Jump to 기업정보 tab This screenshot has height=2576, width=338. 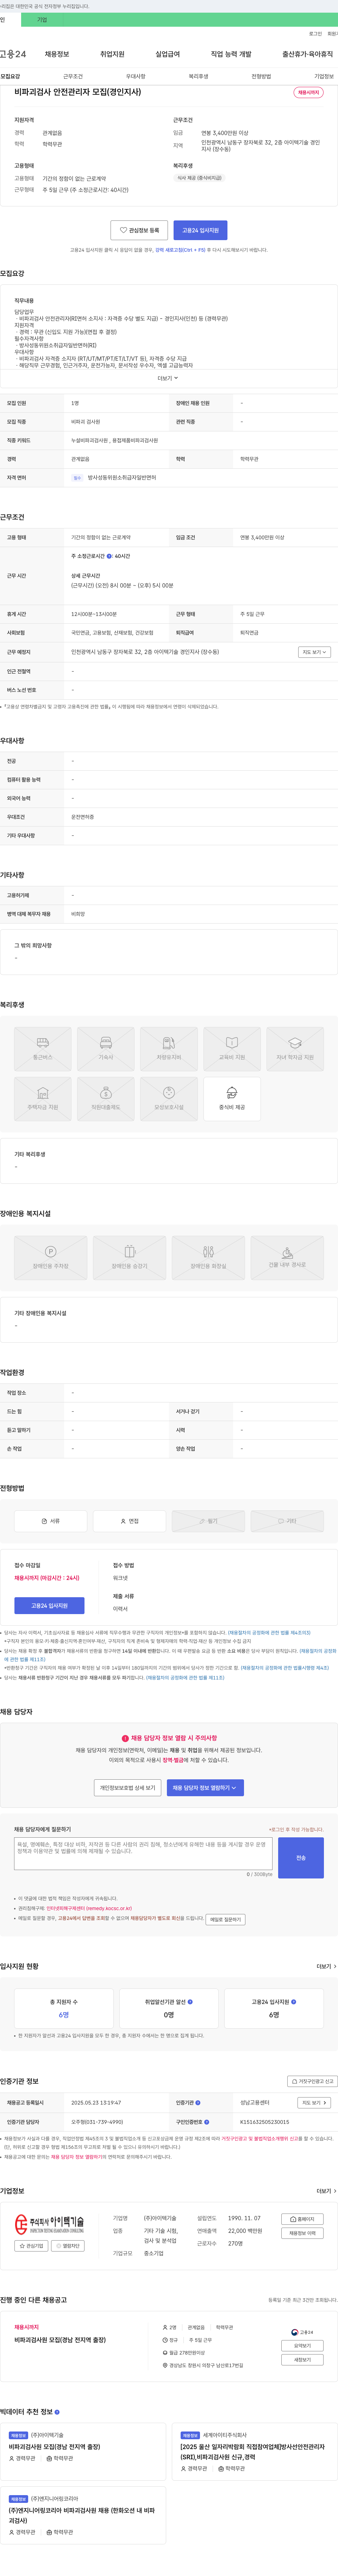point(324,76)
